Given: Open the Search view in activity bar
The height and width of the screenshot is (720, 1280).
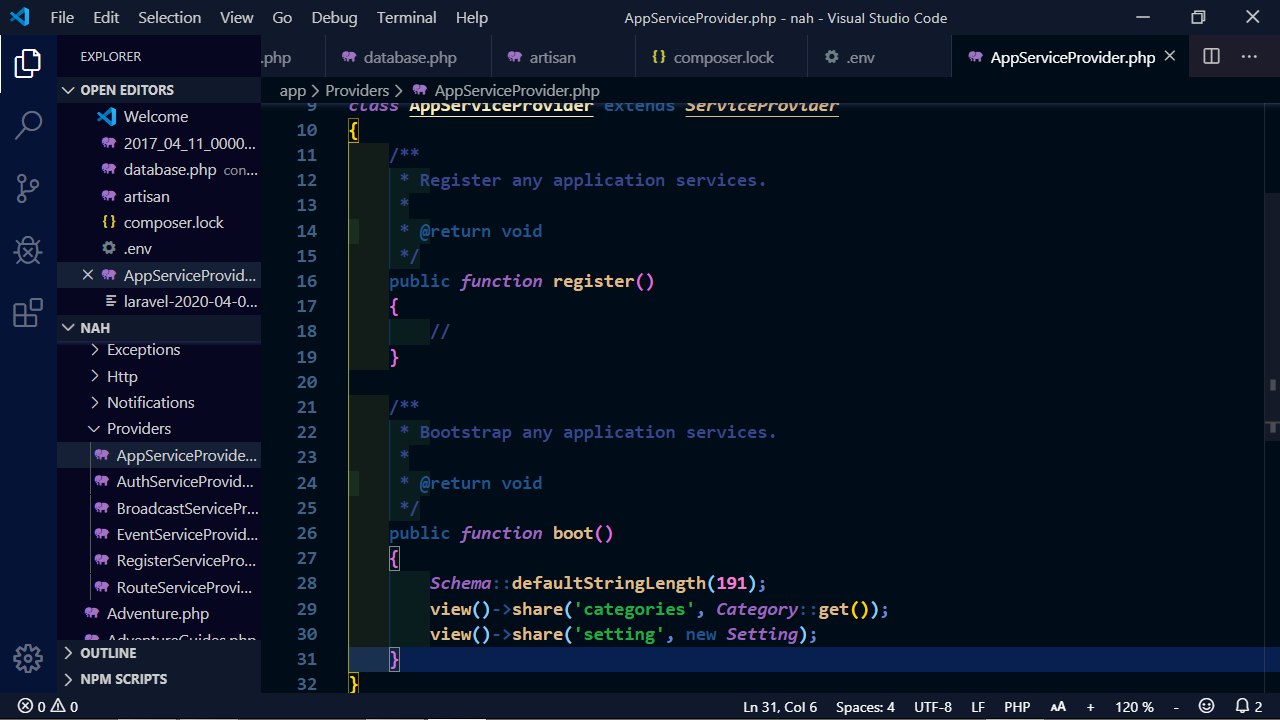Looking at the screenshot, I should (28, 125).
